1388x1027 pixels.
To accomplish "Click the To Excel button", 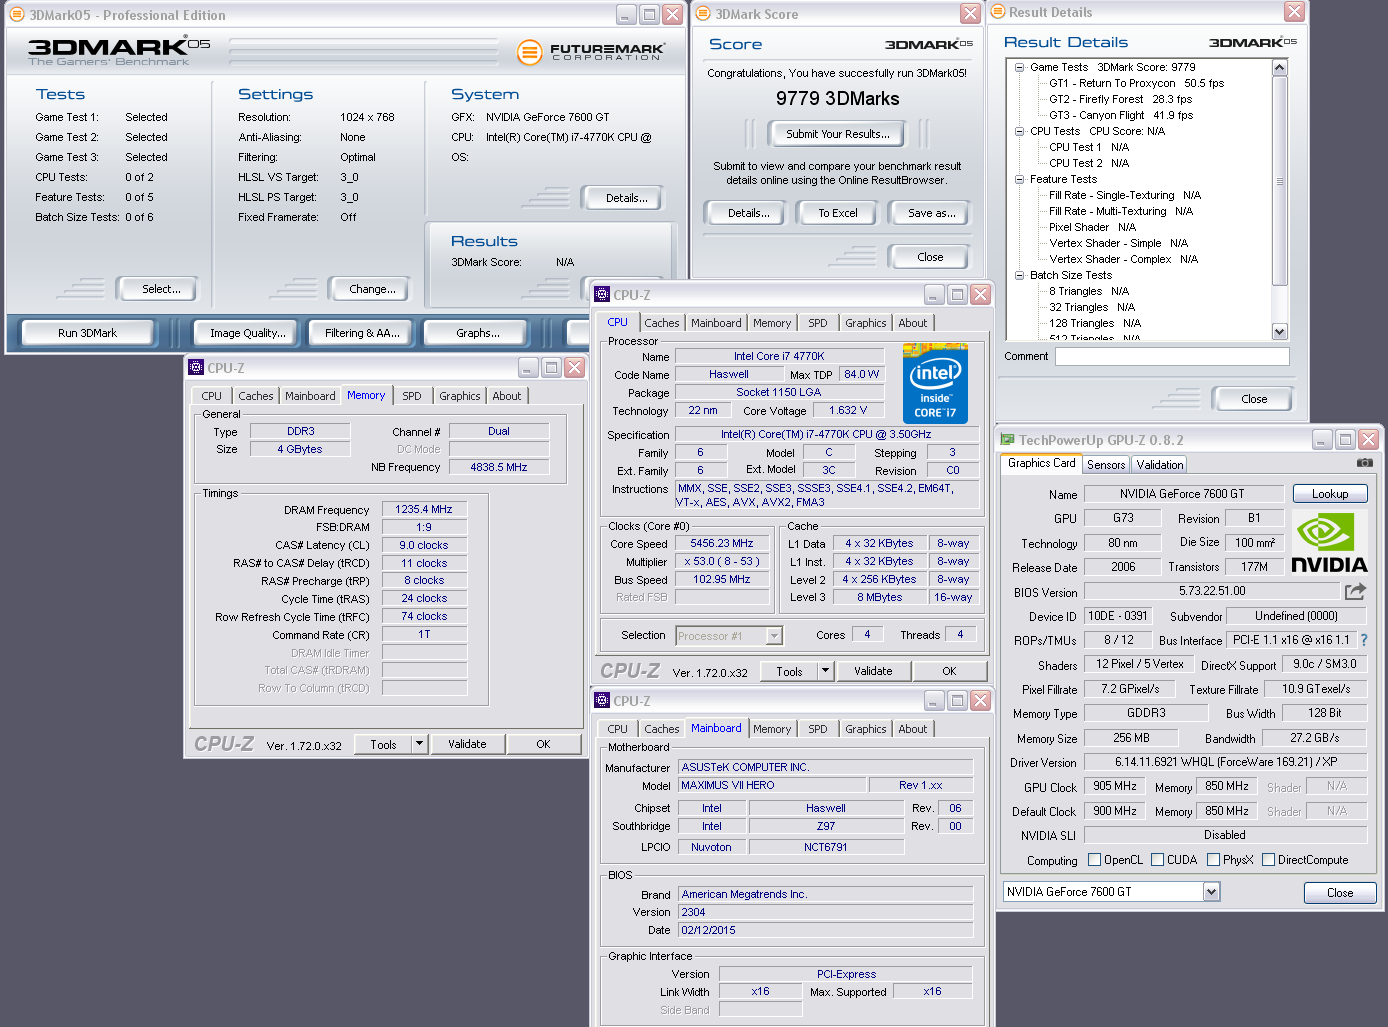I will tap(837, 213).
